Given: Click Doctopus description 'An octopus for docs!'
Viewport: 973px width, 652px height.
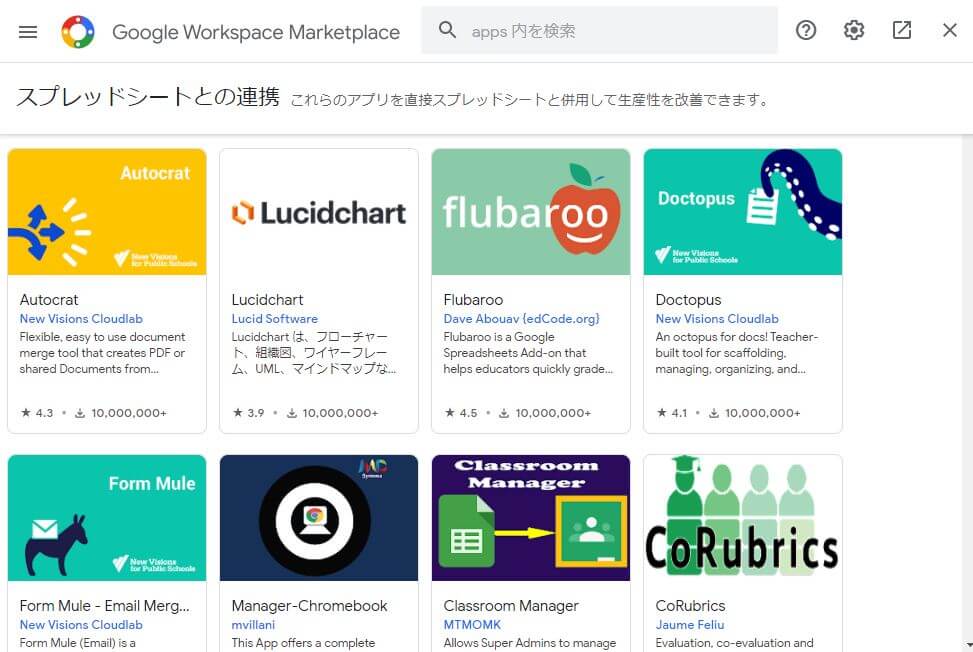Looking at the screenshot, I should [x=737, y=353].
